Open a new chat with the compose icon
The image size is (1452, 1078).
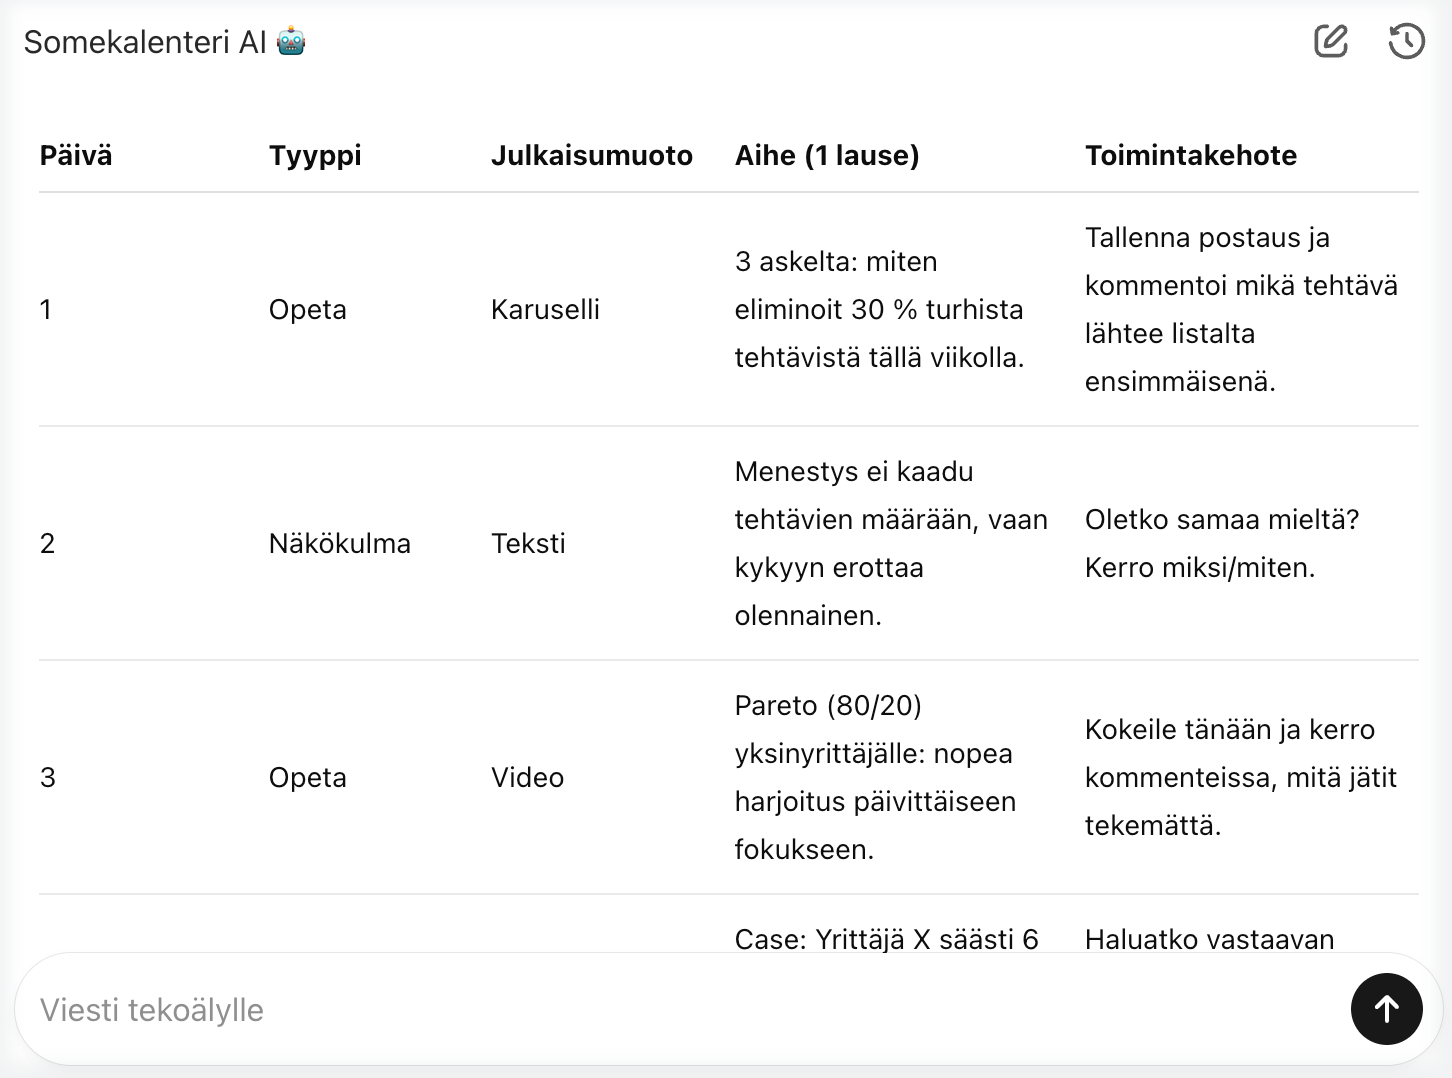(1330, 41)
